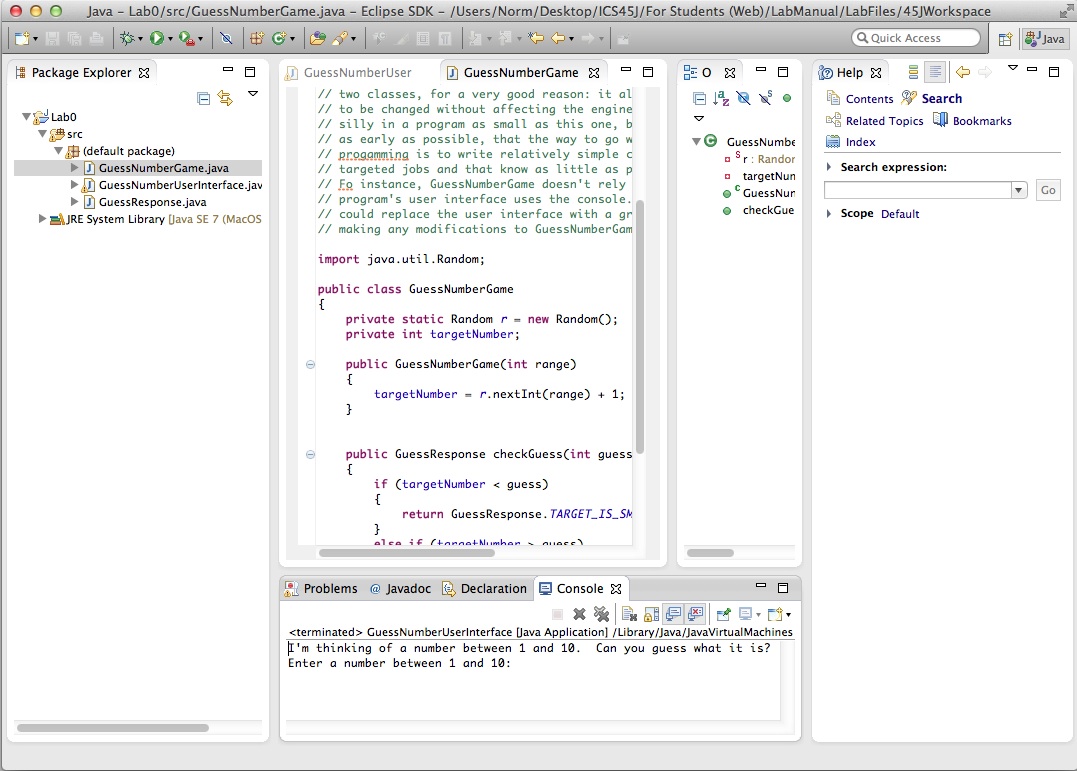Viewport: 1077px width, 771px height.
Task: Click the green Run button in toolbar
Action: (156, 38)
